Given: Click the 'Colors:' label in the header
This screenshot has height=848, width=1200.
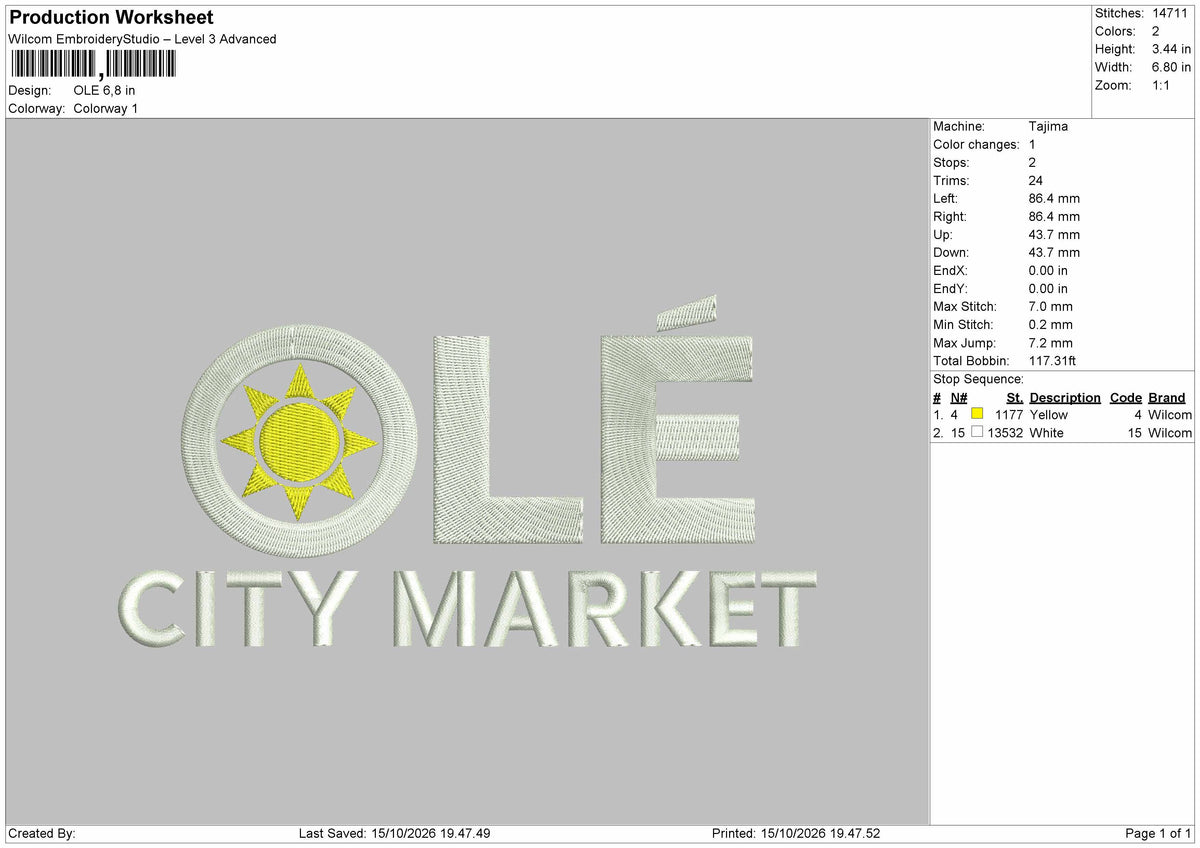Looking at the screenshot, I should coord(1116,31).
